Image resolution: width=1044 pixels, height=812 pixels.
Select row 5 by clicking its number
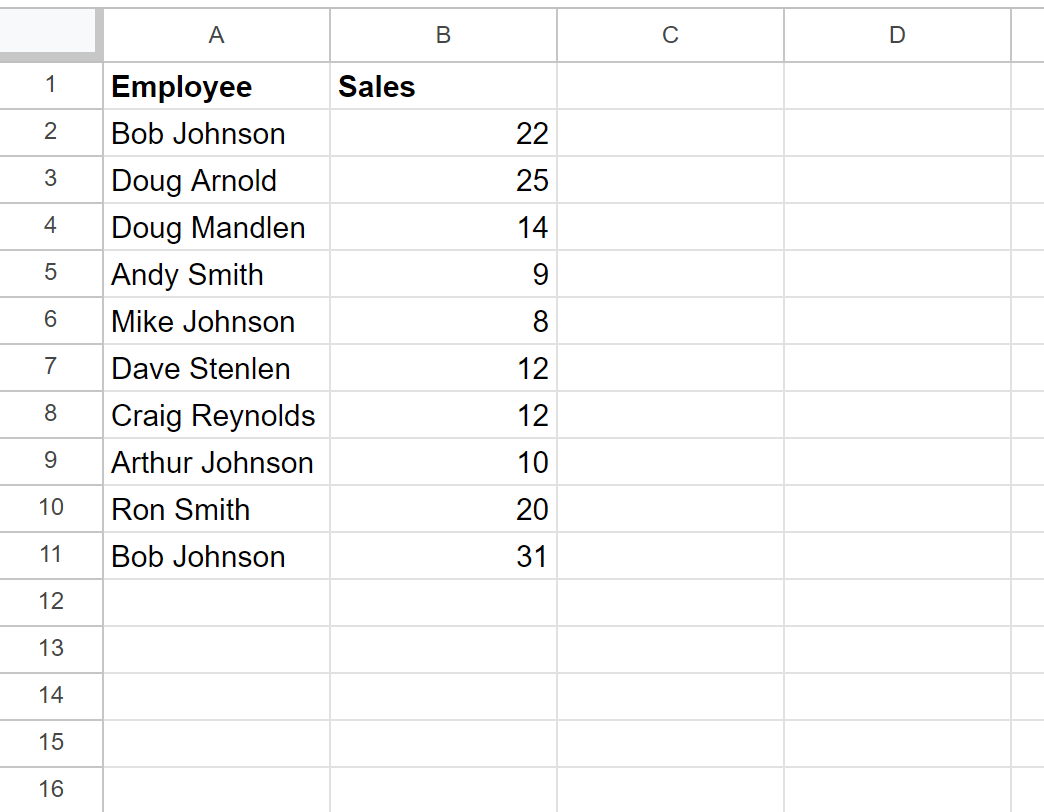[x=51, y=274]
